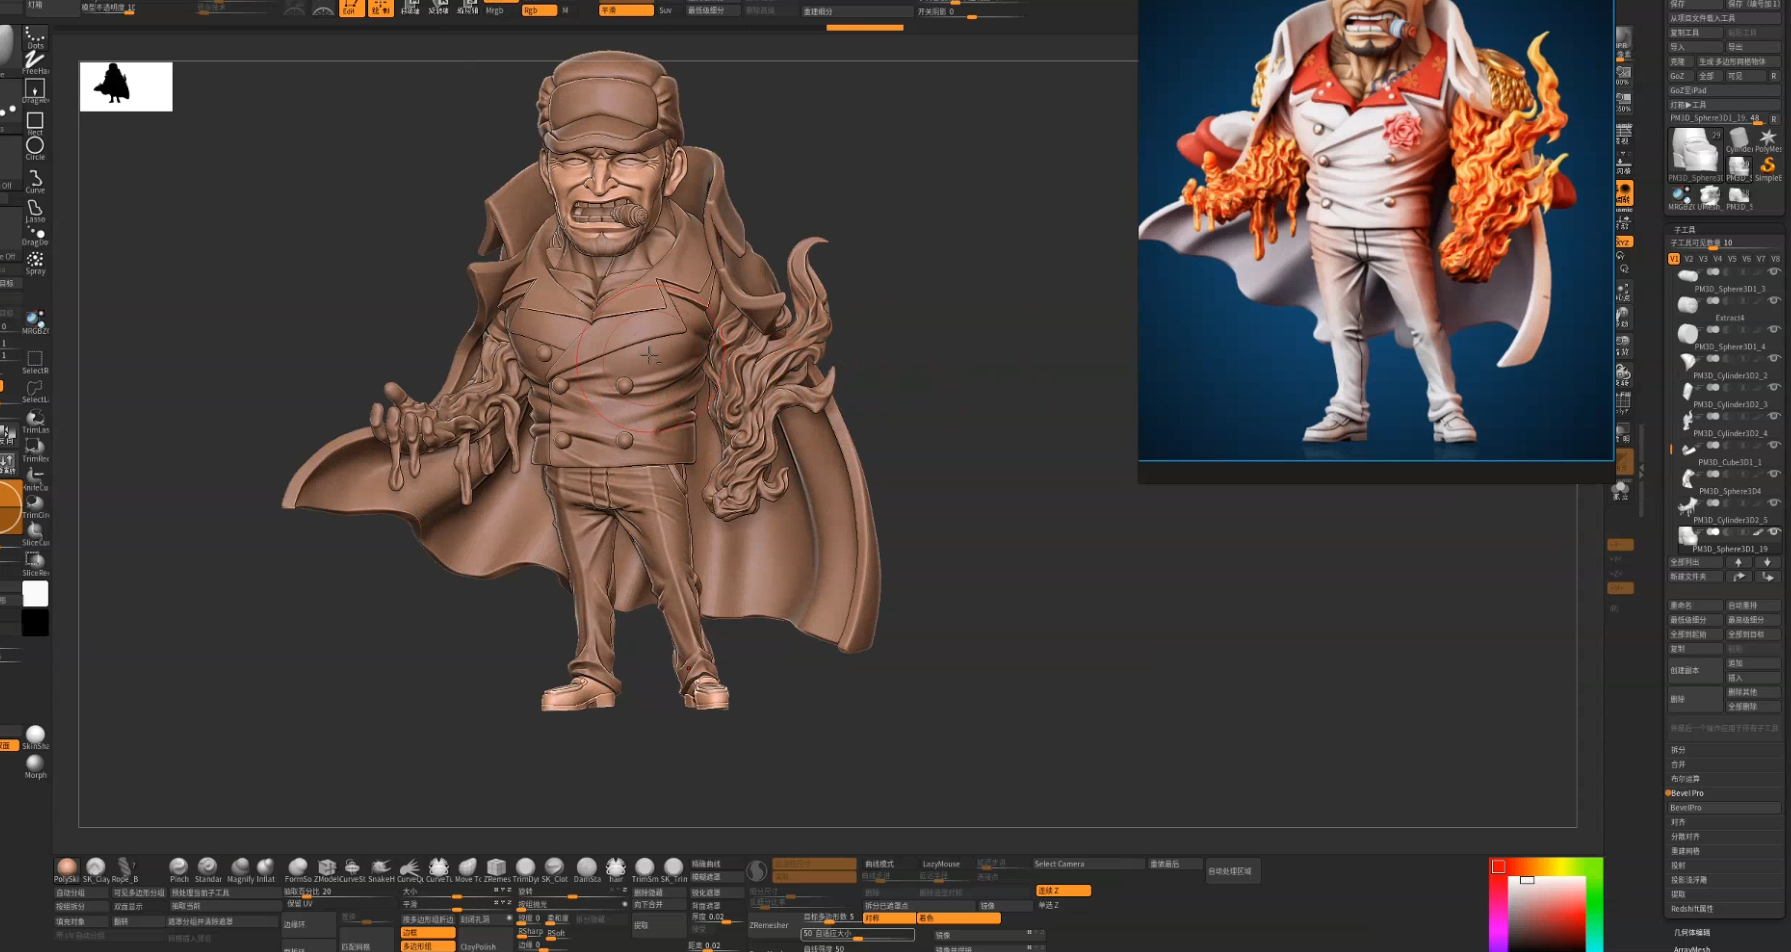
Task: Choose the Rope_B brush
Action: point(125,869)
